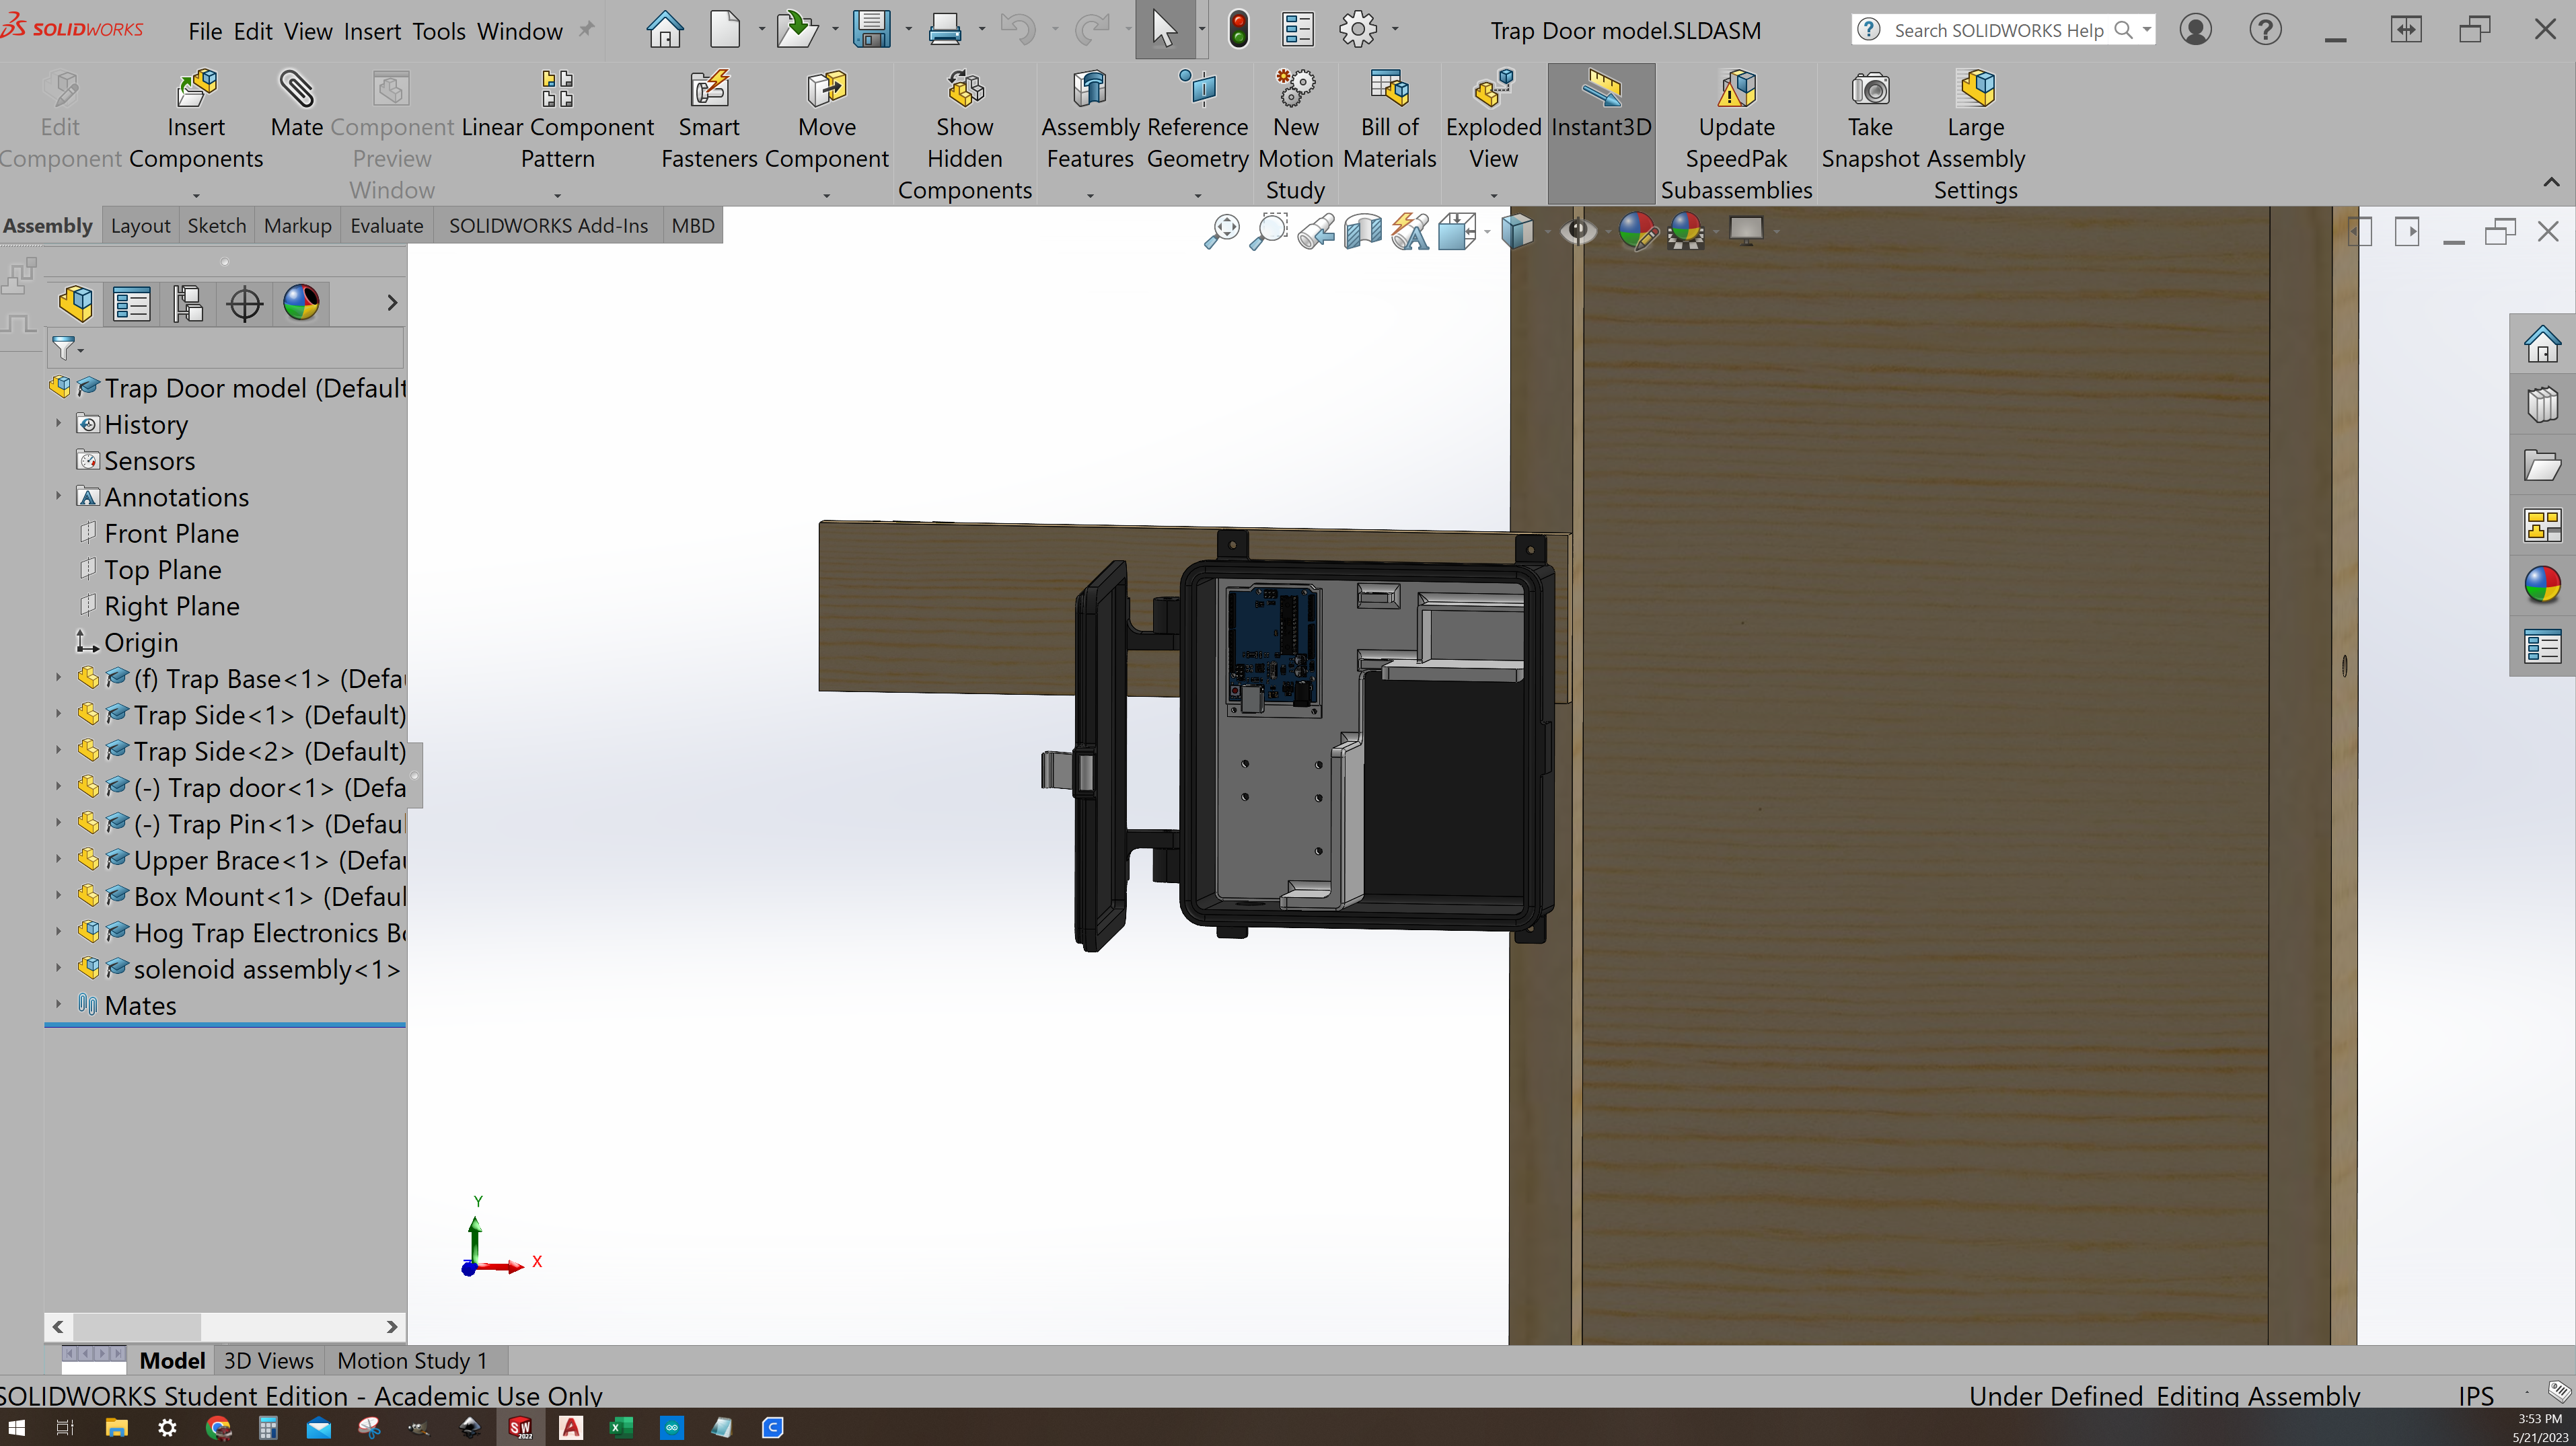The image size is (2576, 1446).
Task: Expand Trap Base<1> in the feature tree
Action: tap(58, 678)
